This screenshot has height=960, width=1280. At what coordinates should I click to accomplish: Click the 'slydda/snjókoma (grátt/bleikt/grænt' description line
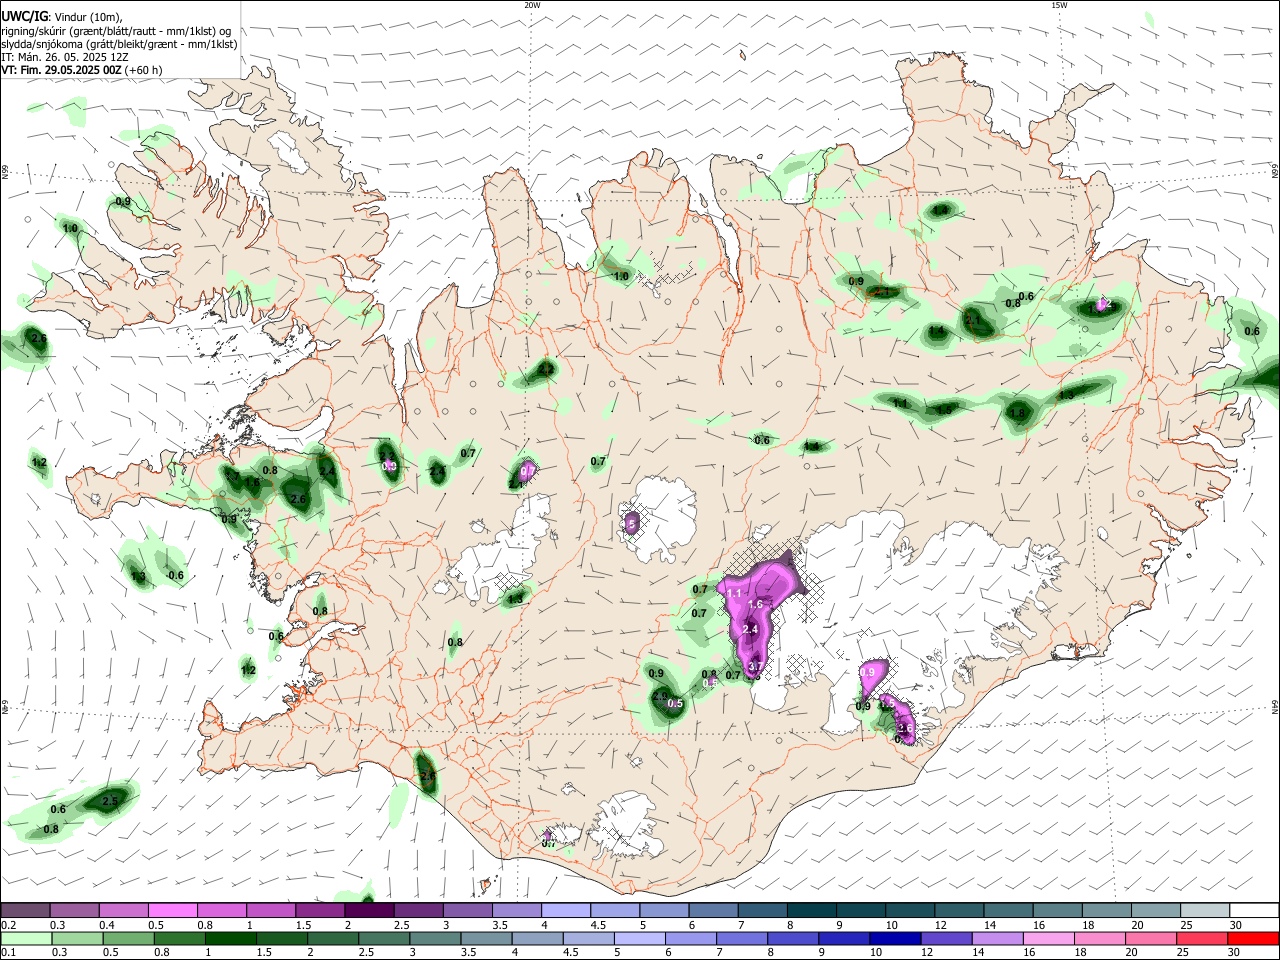[x=119, y=44]
